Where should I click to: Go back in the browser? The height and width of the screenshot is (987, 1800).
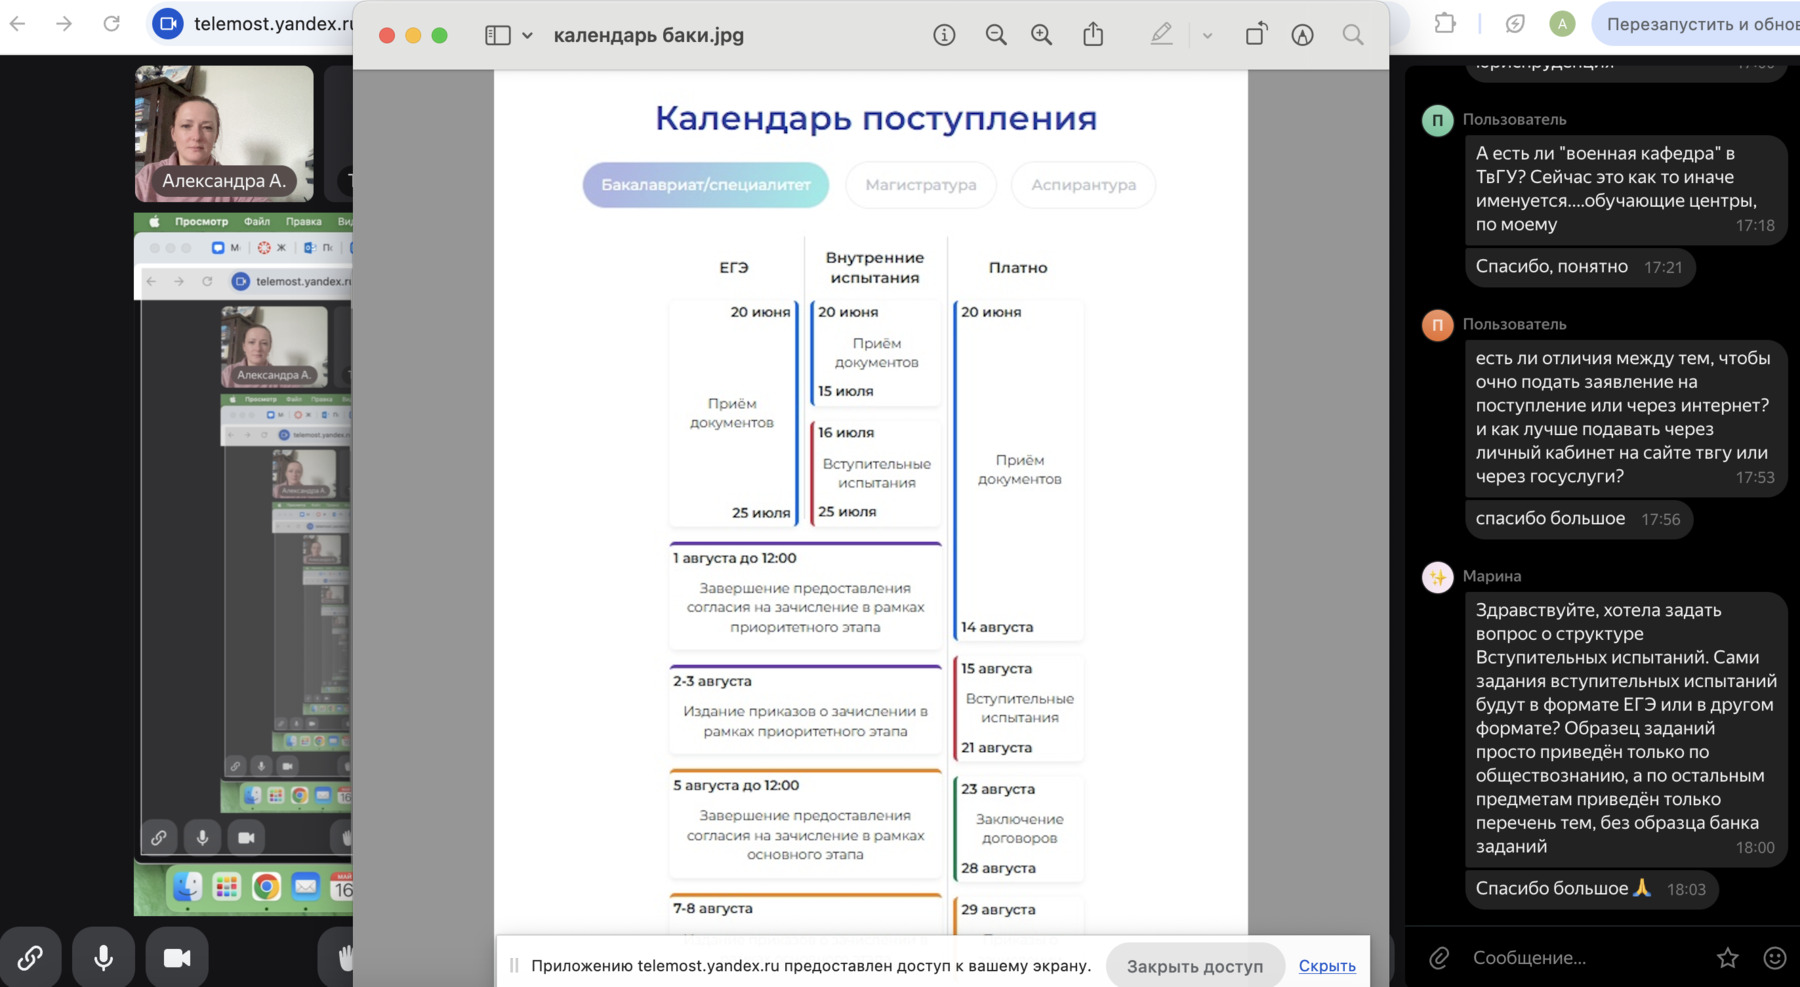(x=18, y=23)
